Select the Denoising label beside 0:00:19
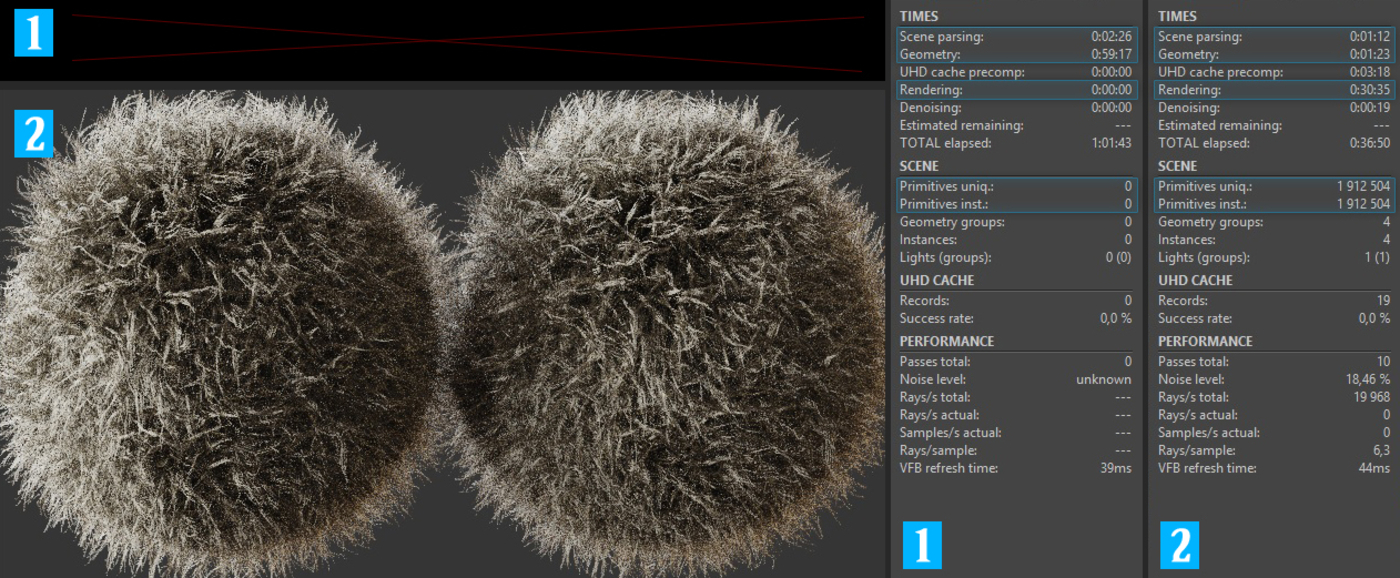Image resolution: width=1400 pixels, height=578 pixels. tap(1189, 108)
